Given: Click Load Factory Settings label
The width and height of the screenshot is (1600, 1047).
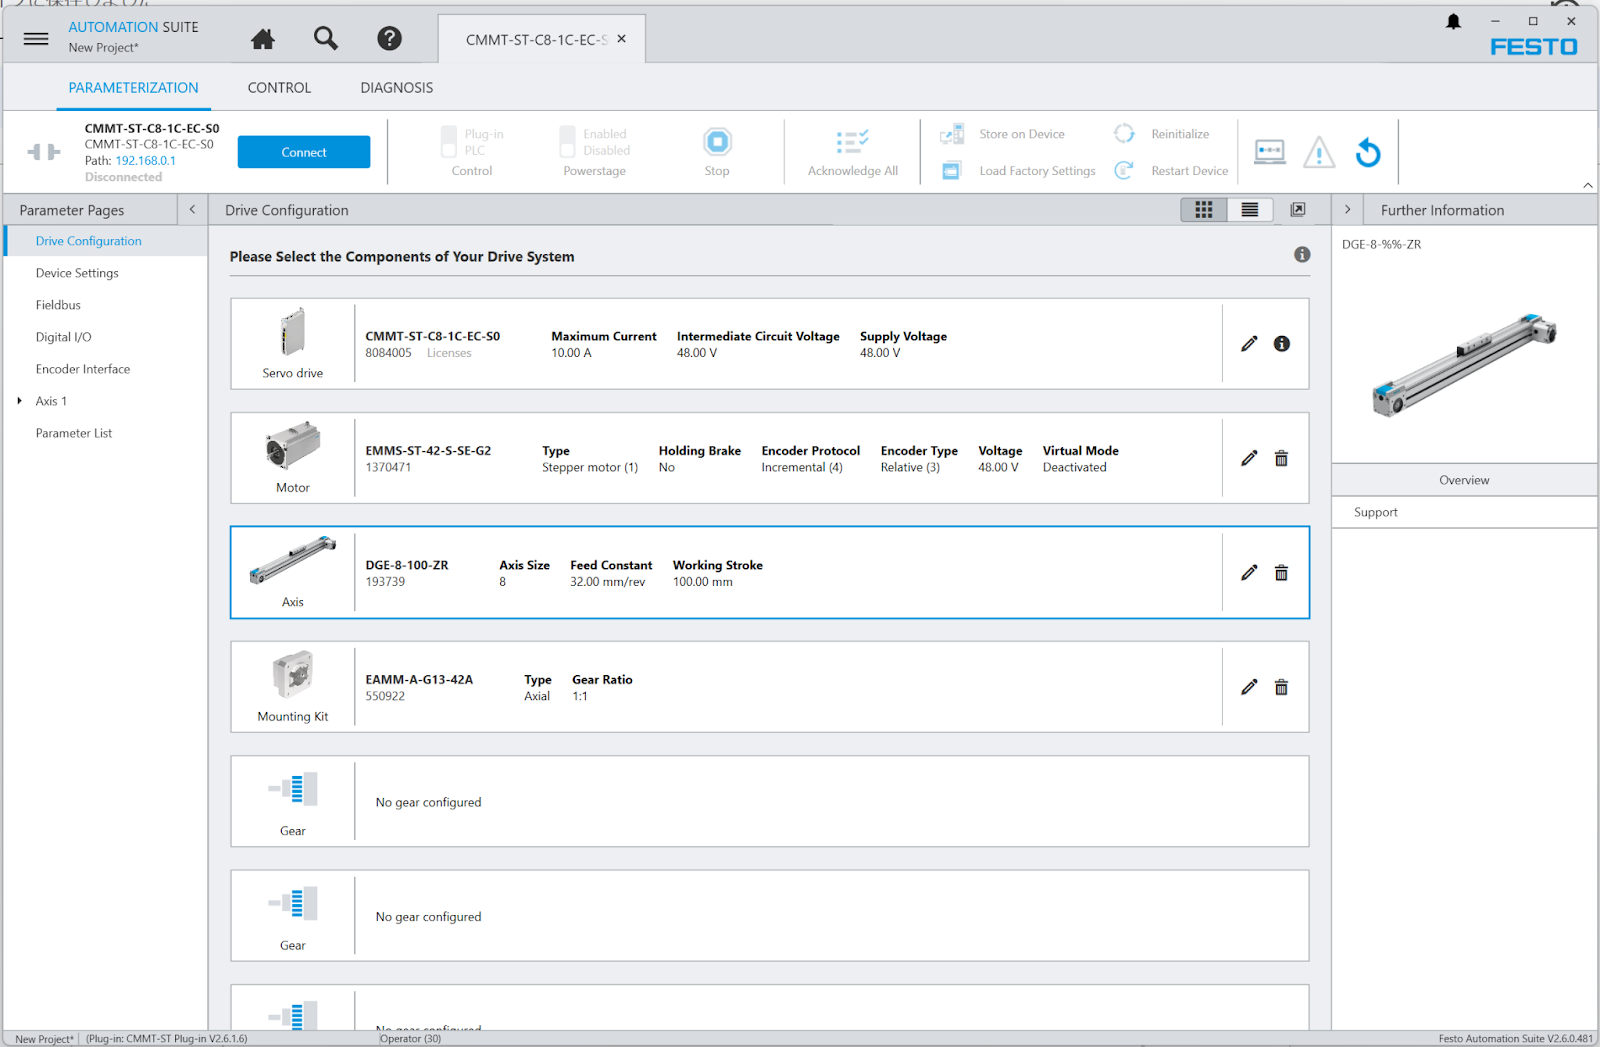Looking at the screenshot, I should [1037, 171].
